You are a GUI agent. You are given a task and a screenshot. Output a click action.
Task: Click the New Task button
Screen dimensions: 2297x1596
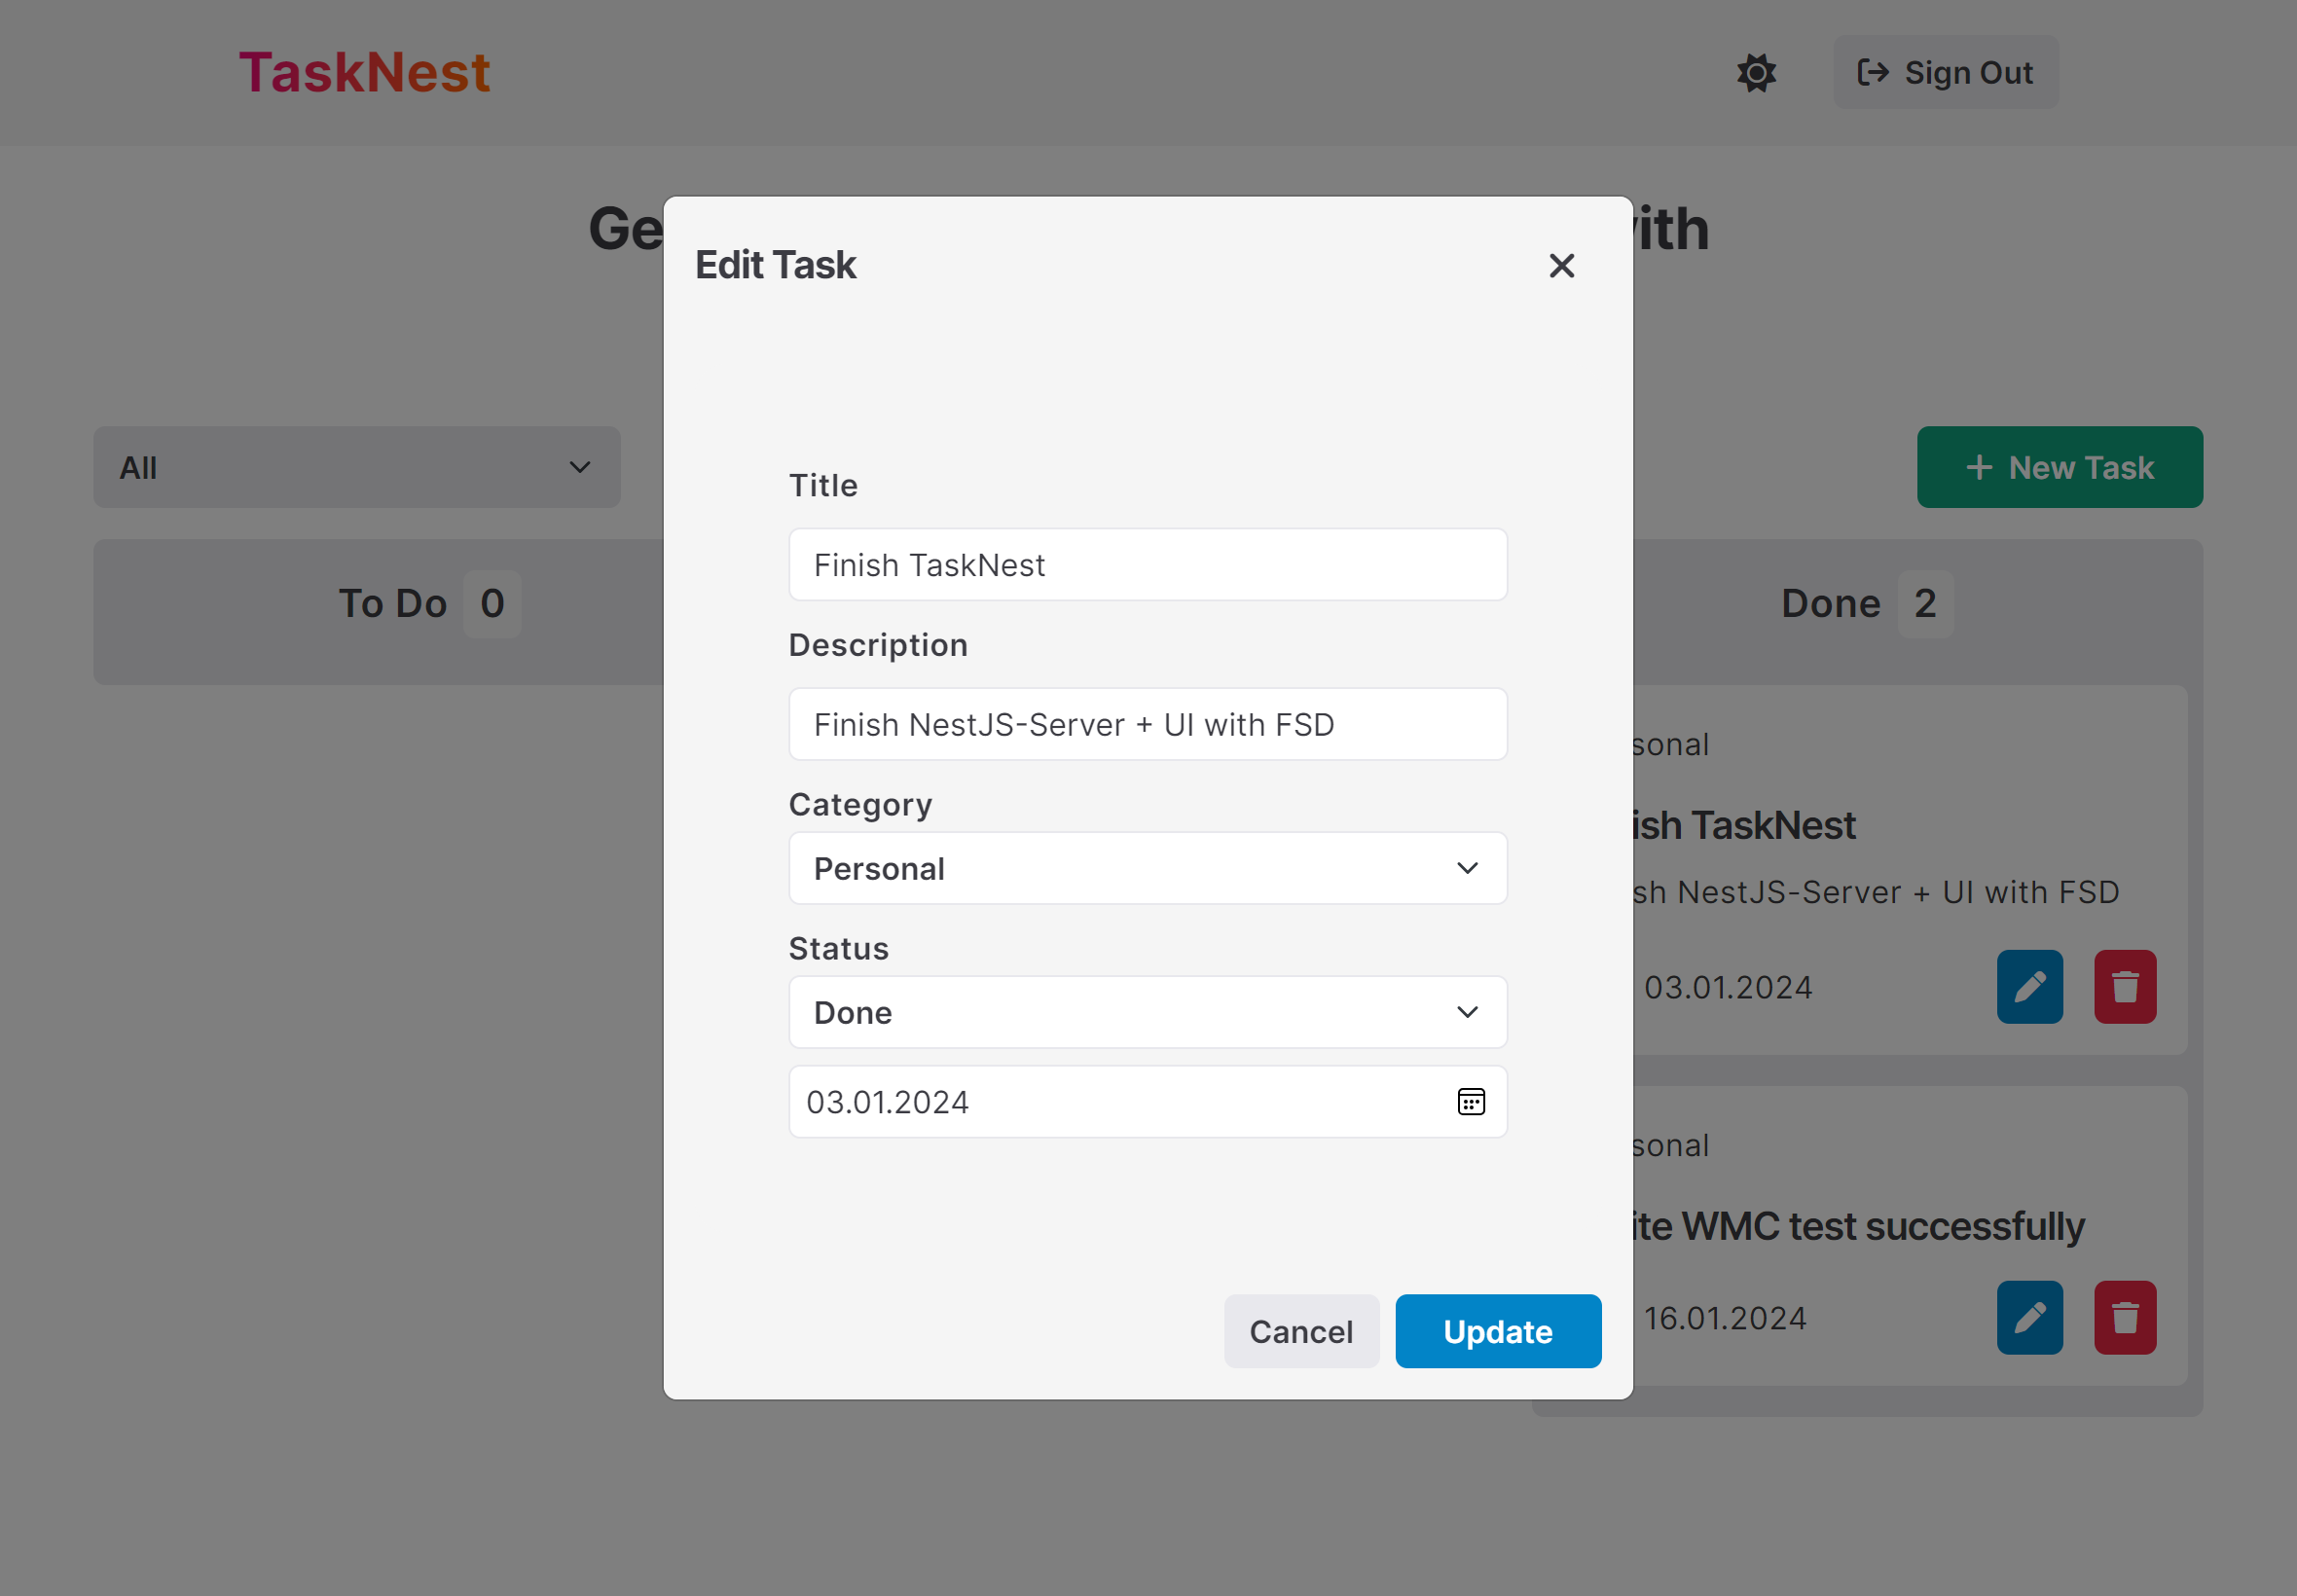(2059, 467)
